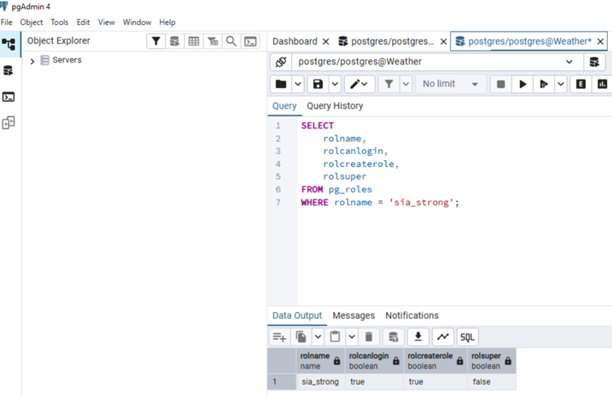The width and height of the screenshot is (612, 397).
Task: Click the rolcanlogin column header
Action: pos(374,361)
